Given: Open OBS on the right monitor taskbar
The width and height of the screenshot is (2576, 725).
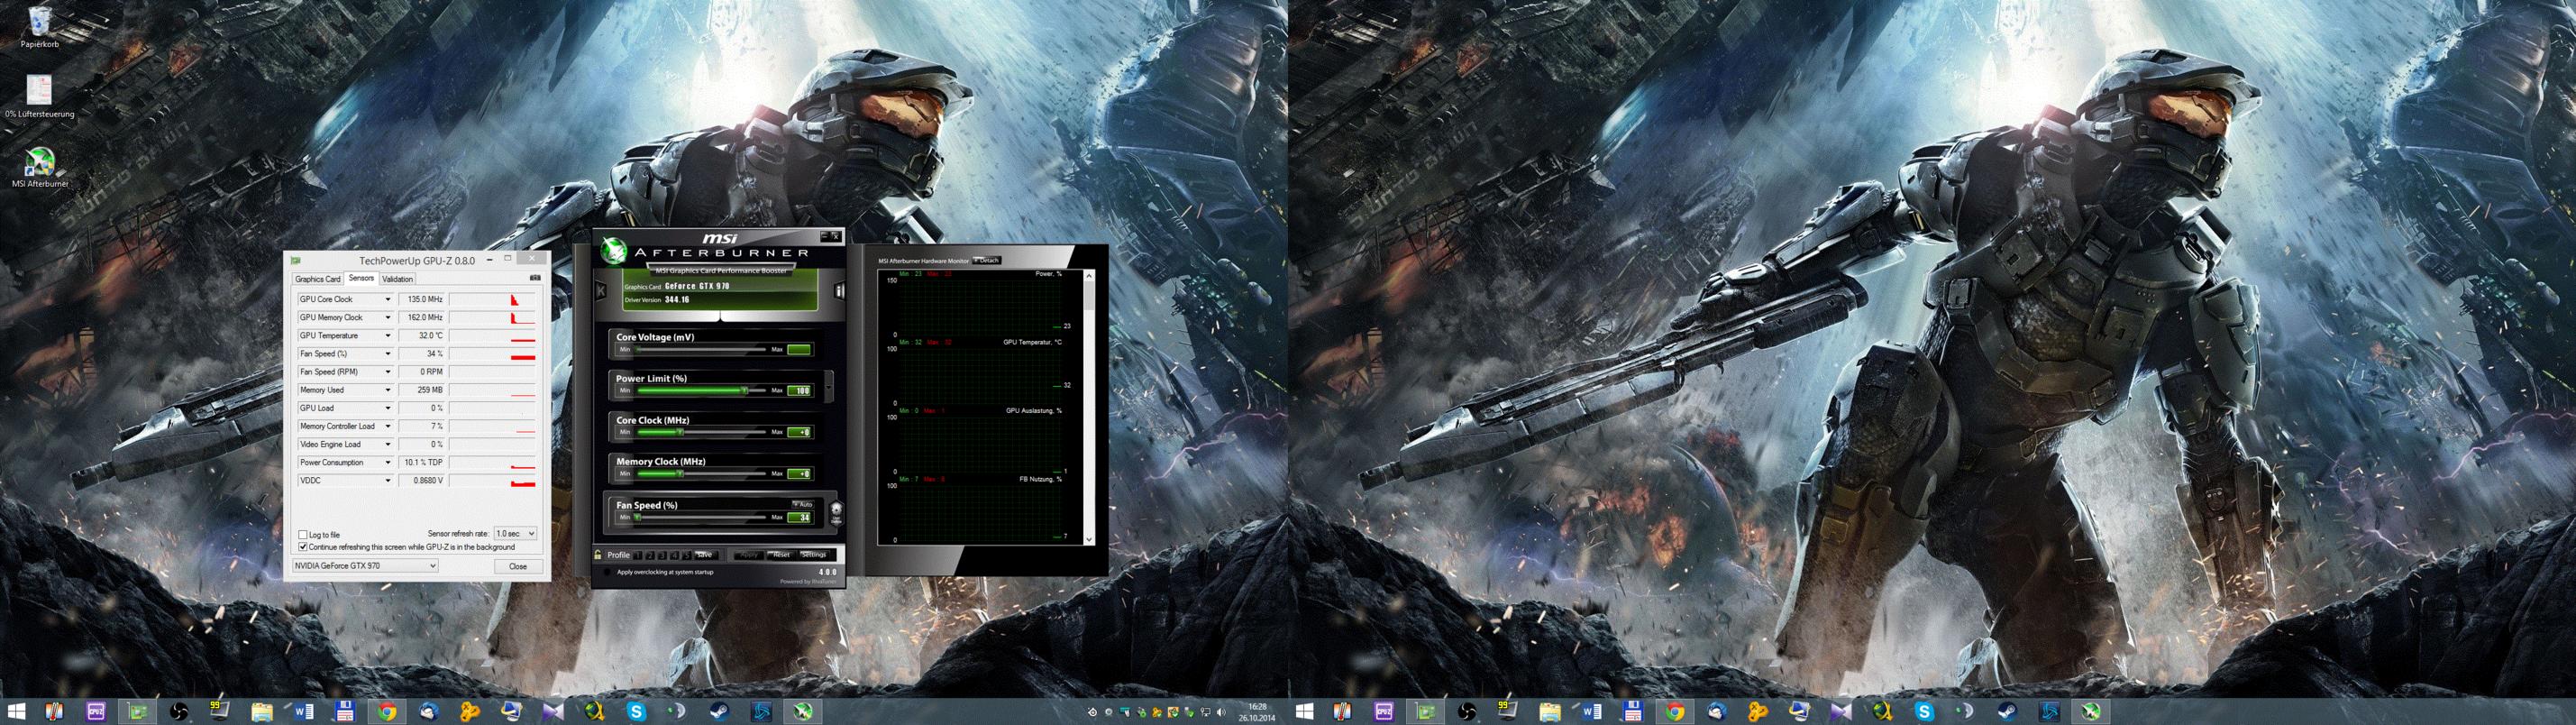Looking at the screenshot, I should click(x=1467, y=712).
